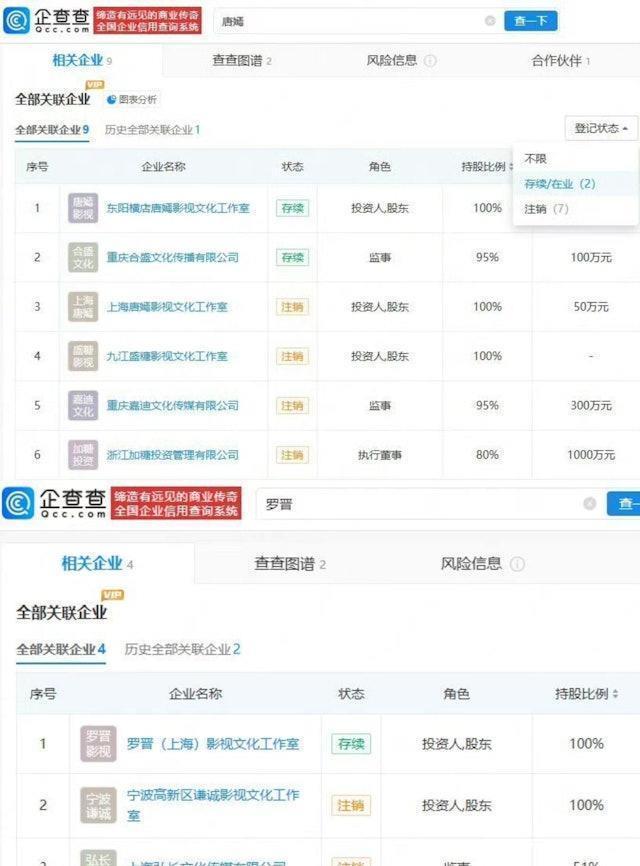Click 罗晋影视 company logo thumbnail

(98, 744)
